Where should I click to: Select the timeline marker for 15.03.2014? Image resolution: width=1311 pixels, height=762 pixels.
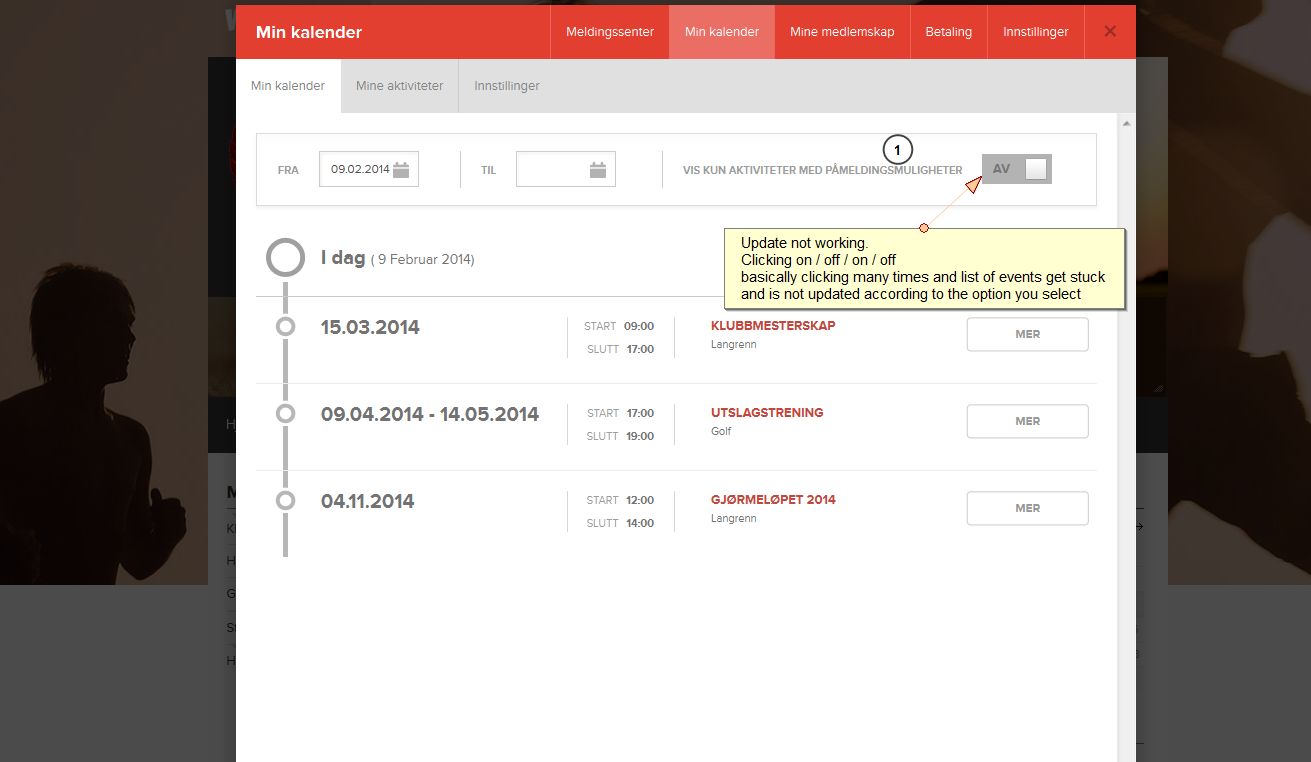point(285,327)
